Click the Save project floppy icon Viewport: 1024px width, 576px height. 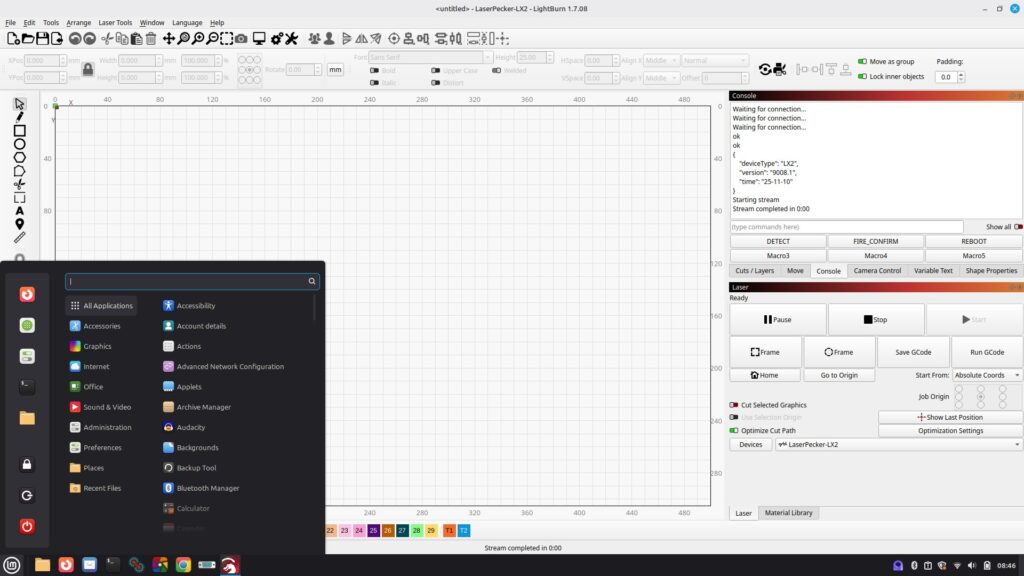pyautogui.click(x=43, y=39)
